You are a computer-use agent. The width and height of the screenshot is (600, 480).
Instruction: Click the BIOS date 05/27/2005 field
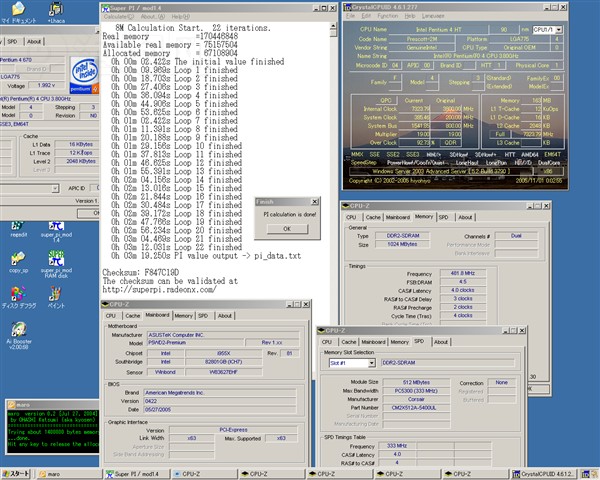coord(220,410)
